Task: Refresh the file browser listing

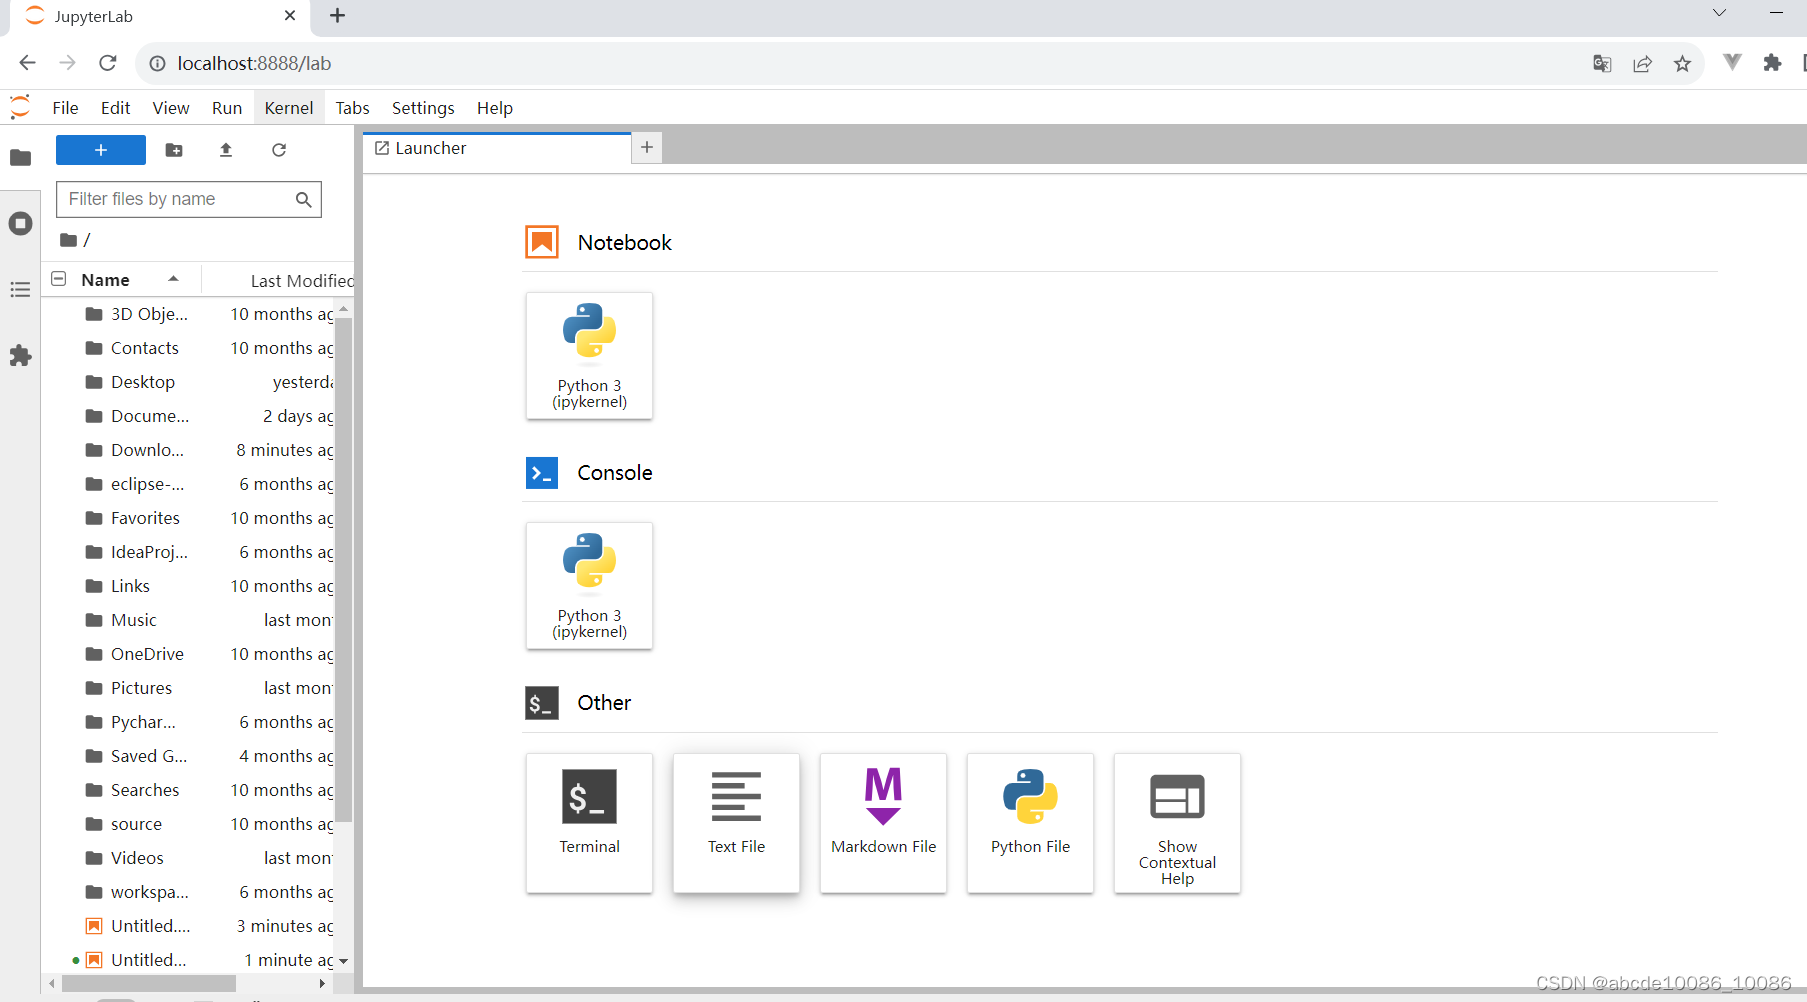Action: click(279, 150)
